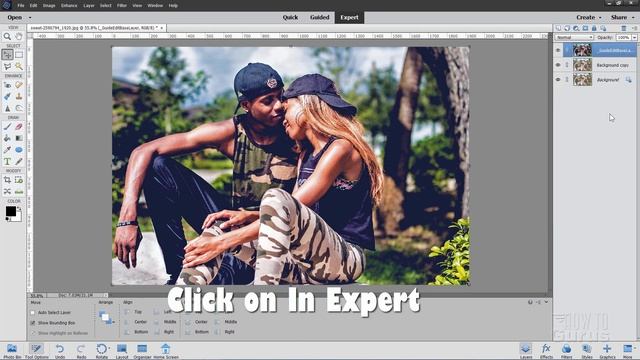This screenshot has width=640, height=360.
Task: Select the Paint Bucket tool
Action: (x=7, y=138)
